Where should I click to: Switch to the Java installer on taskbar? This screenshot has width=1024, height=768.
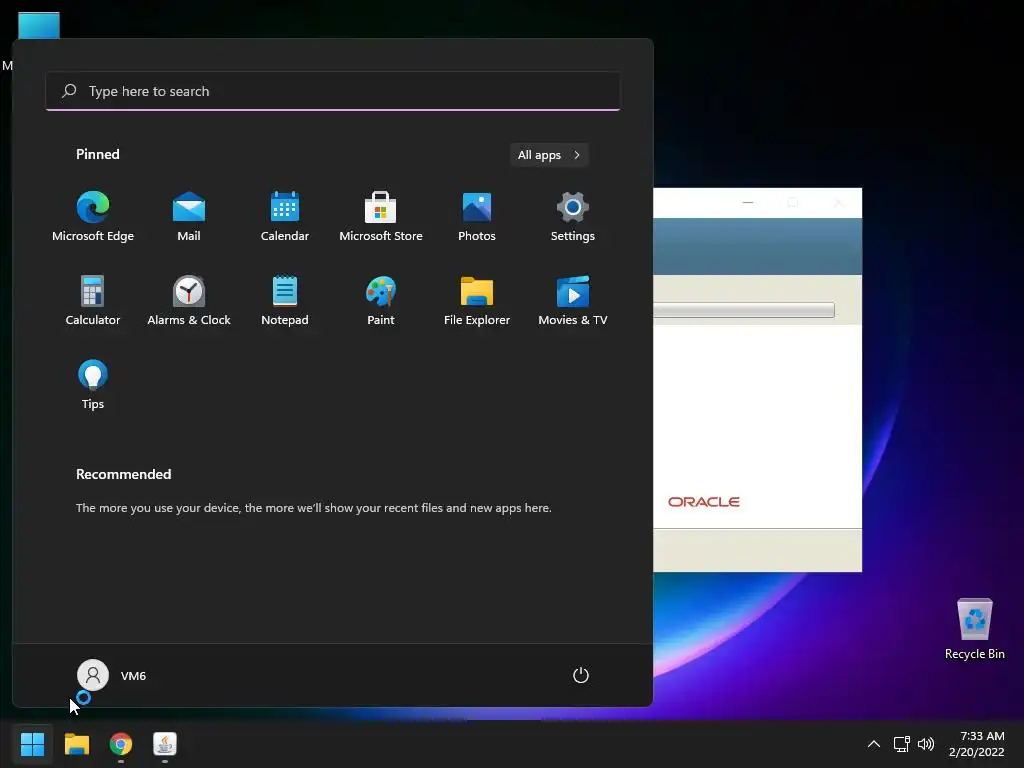[x=165, y=744]
